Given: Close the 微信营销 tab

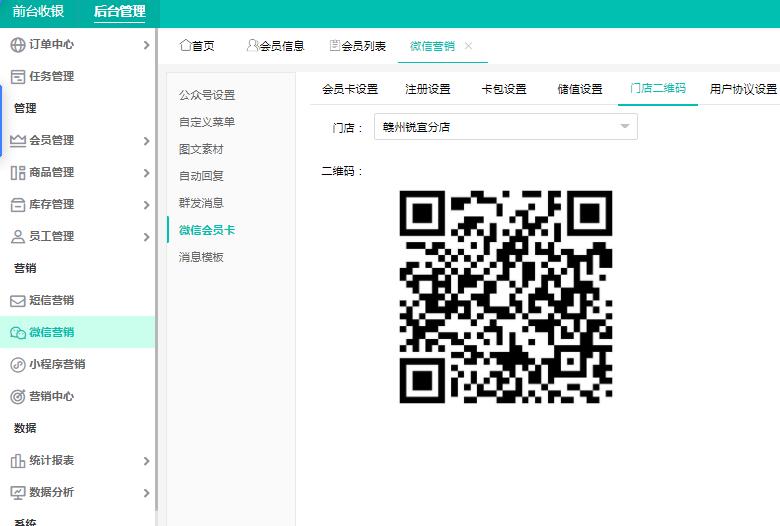Looking at the screenshot, I should (x=468, y=46).
